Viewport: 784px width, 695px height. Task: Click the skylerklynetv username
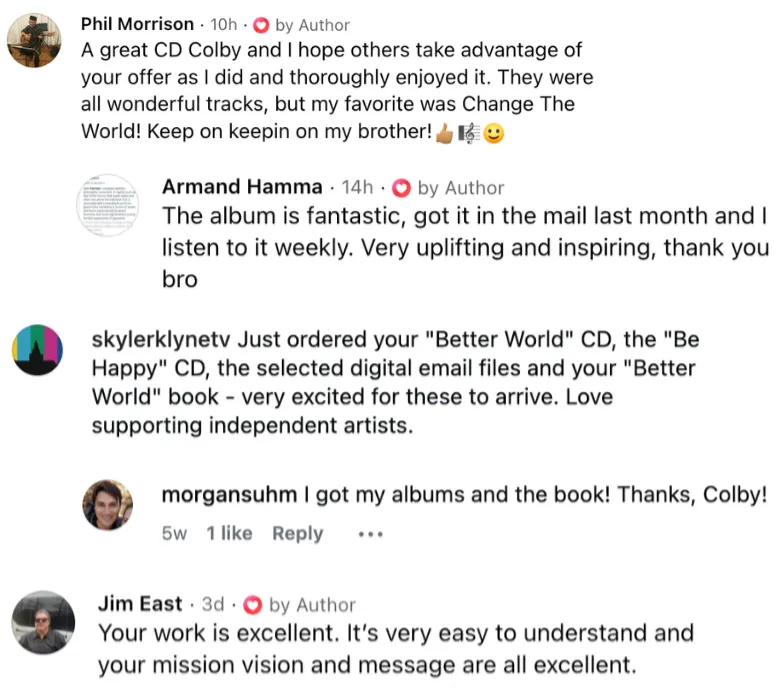point(161,340)
